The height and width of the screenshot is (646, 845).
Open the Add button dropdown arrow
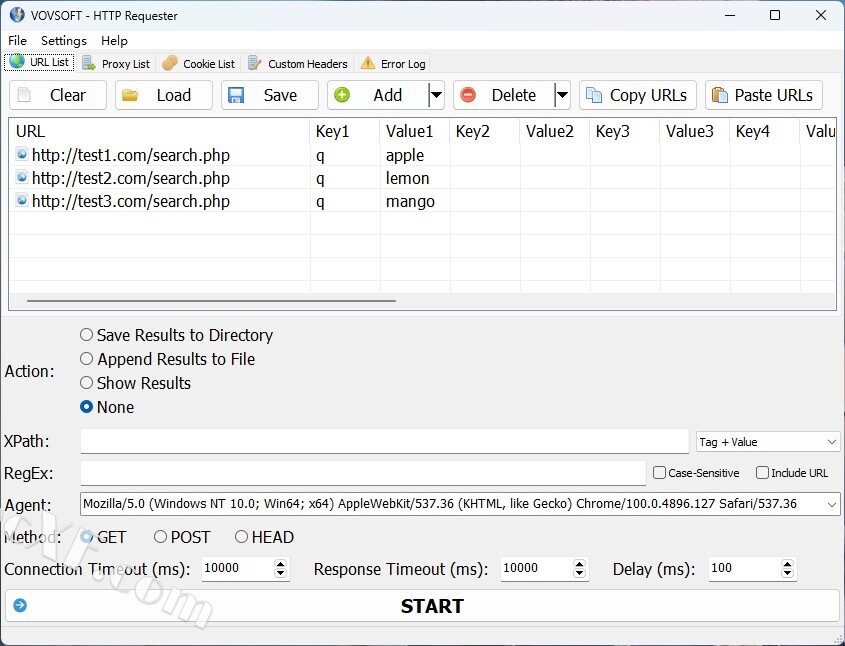(436, 95)
